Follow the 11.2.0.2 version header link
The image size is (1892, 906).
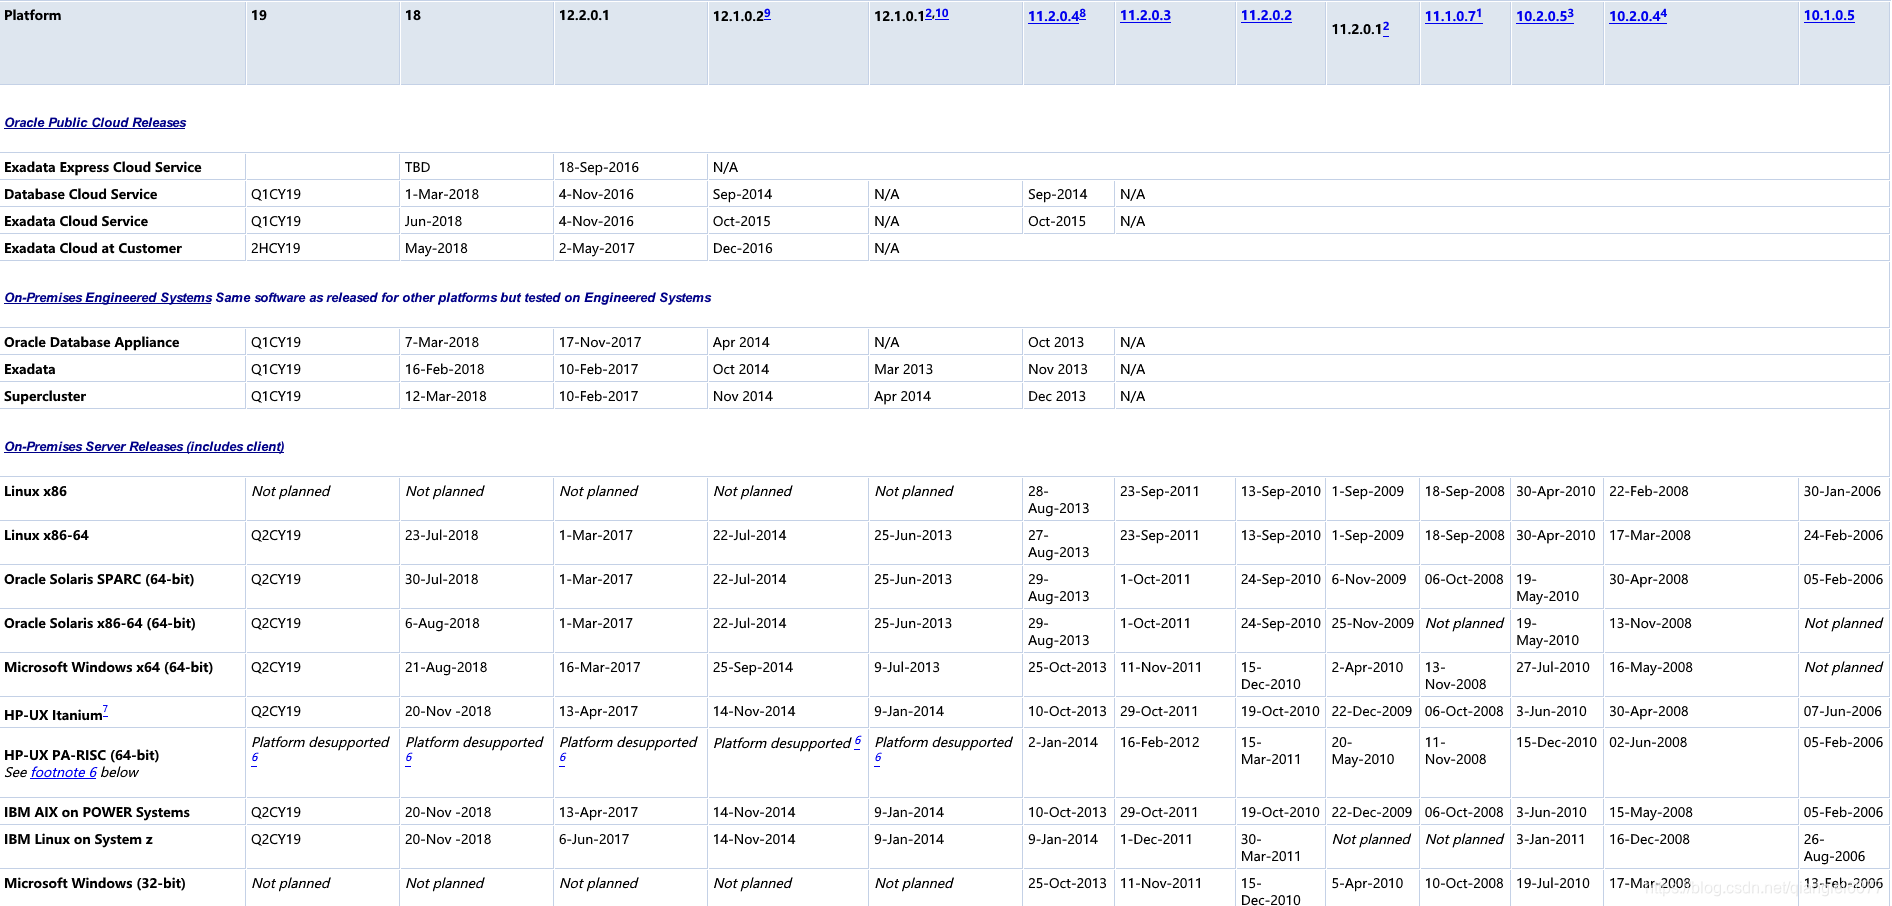point(1266,16)
